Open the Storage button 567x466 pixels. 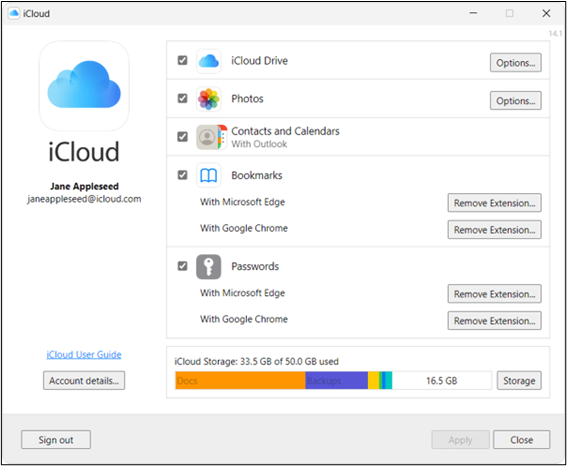pos(519,380)
